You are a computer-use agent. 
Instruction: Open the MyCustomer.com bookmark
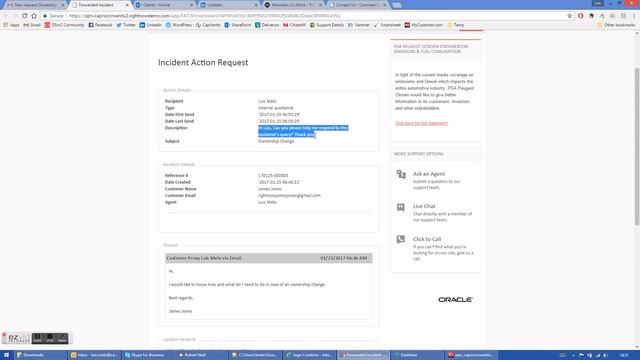point(423,25)
